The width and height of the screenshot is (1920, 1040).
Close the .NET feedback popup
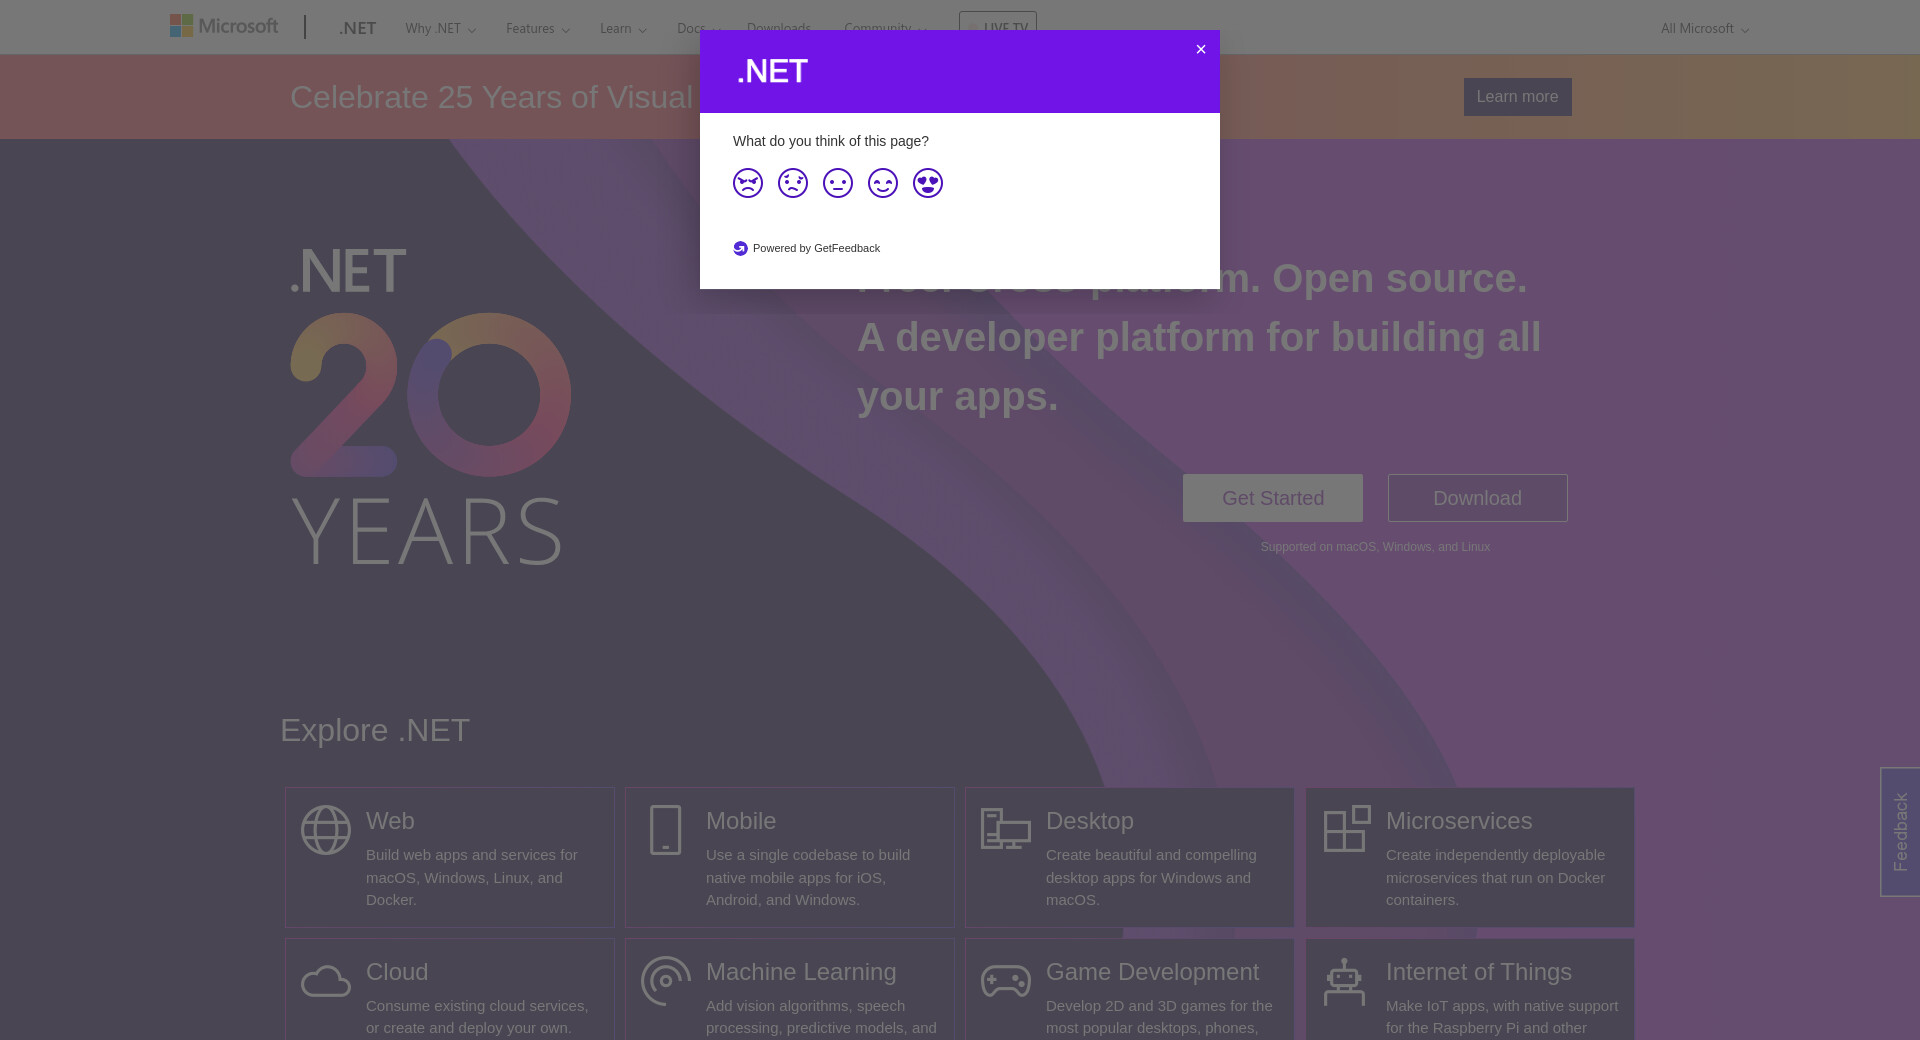(x=1201, y=49)
